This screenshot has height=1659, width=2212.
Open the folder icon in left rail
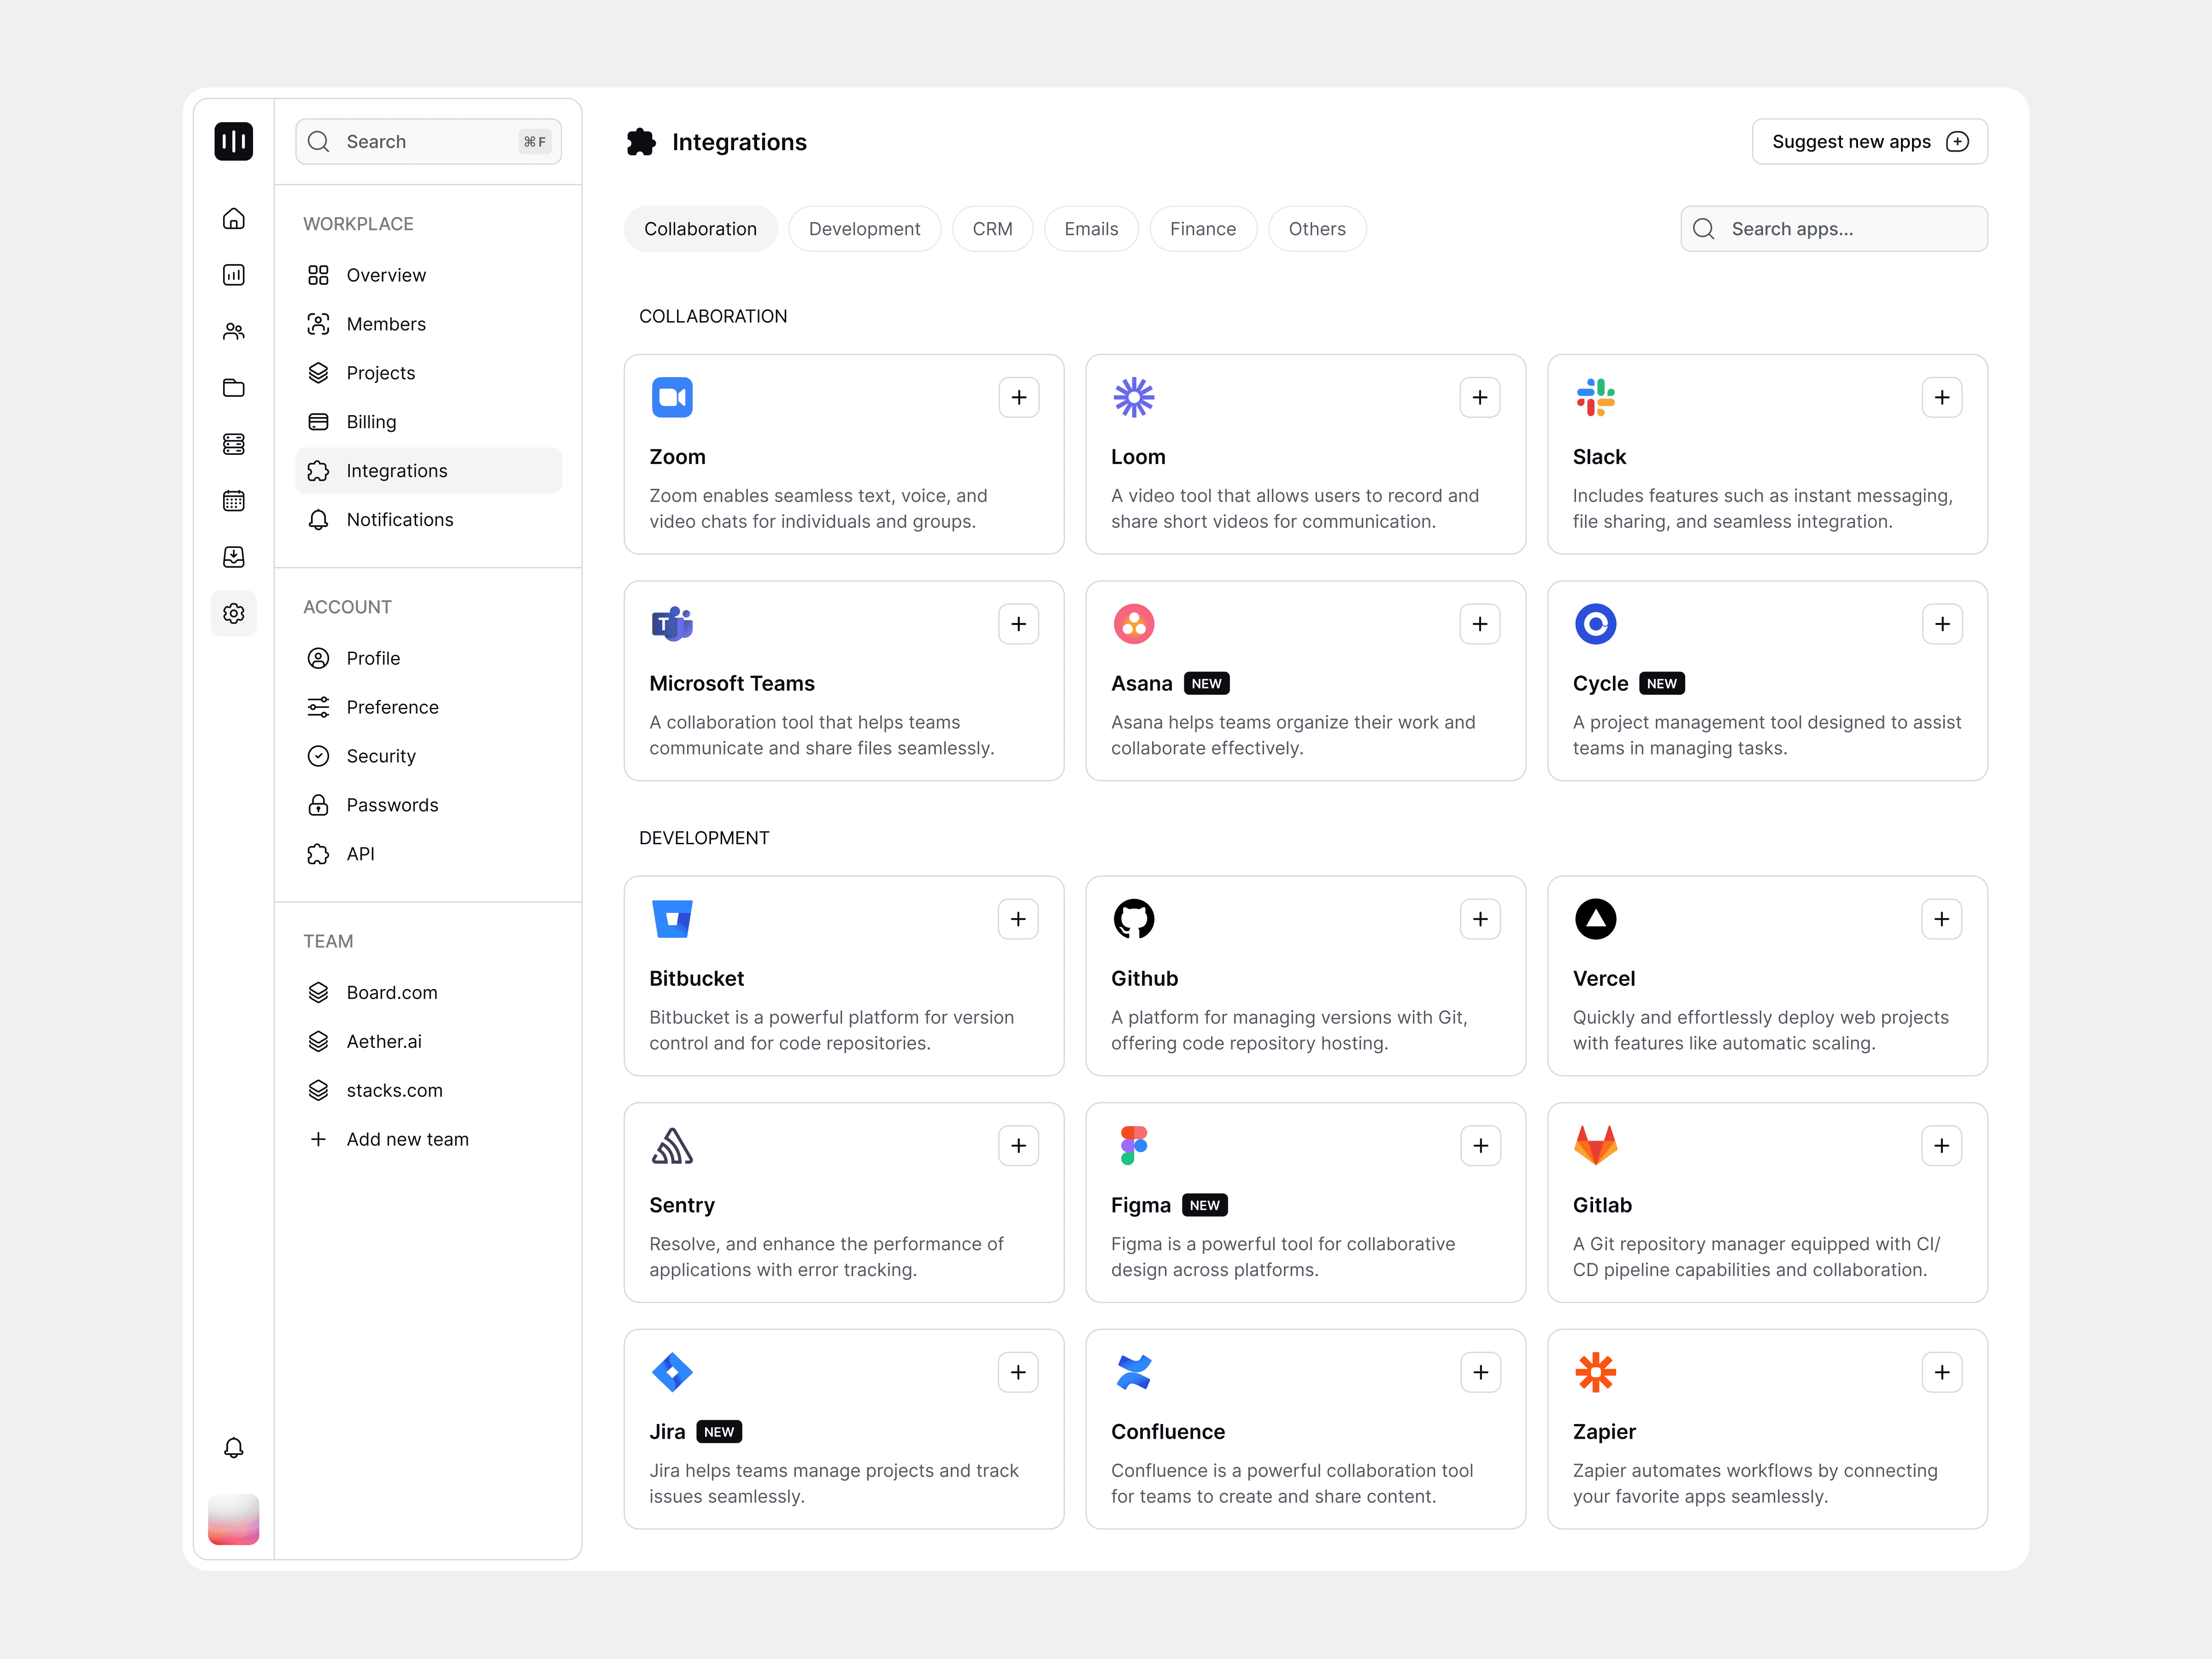(x=233, y=388)
